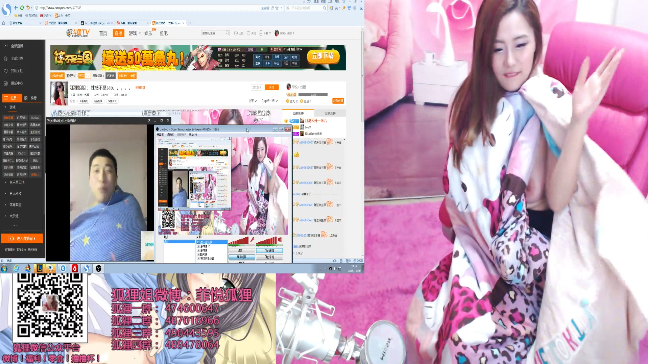The width and height of the screenshot is (648, 364).
Task: Open the Sogou browser from the taskbar
Action: (86, 268)
